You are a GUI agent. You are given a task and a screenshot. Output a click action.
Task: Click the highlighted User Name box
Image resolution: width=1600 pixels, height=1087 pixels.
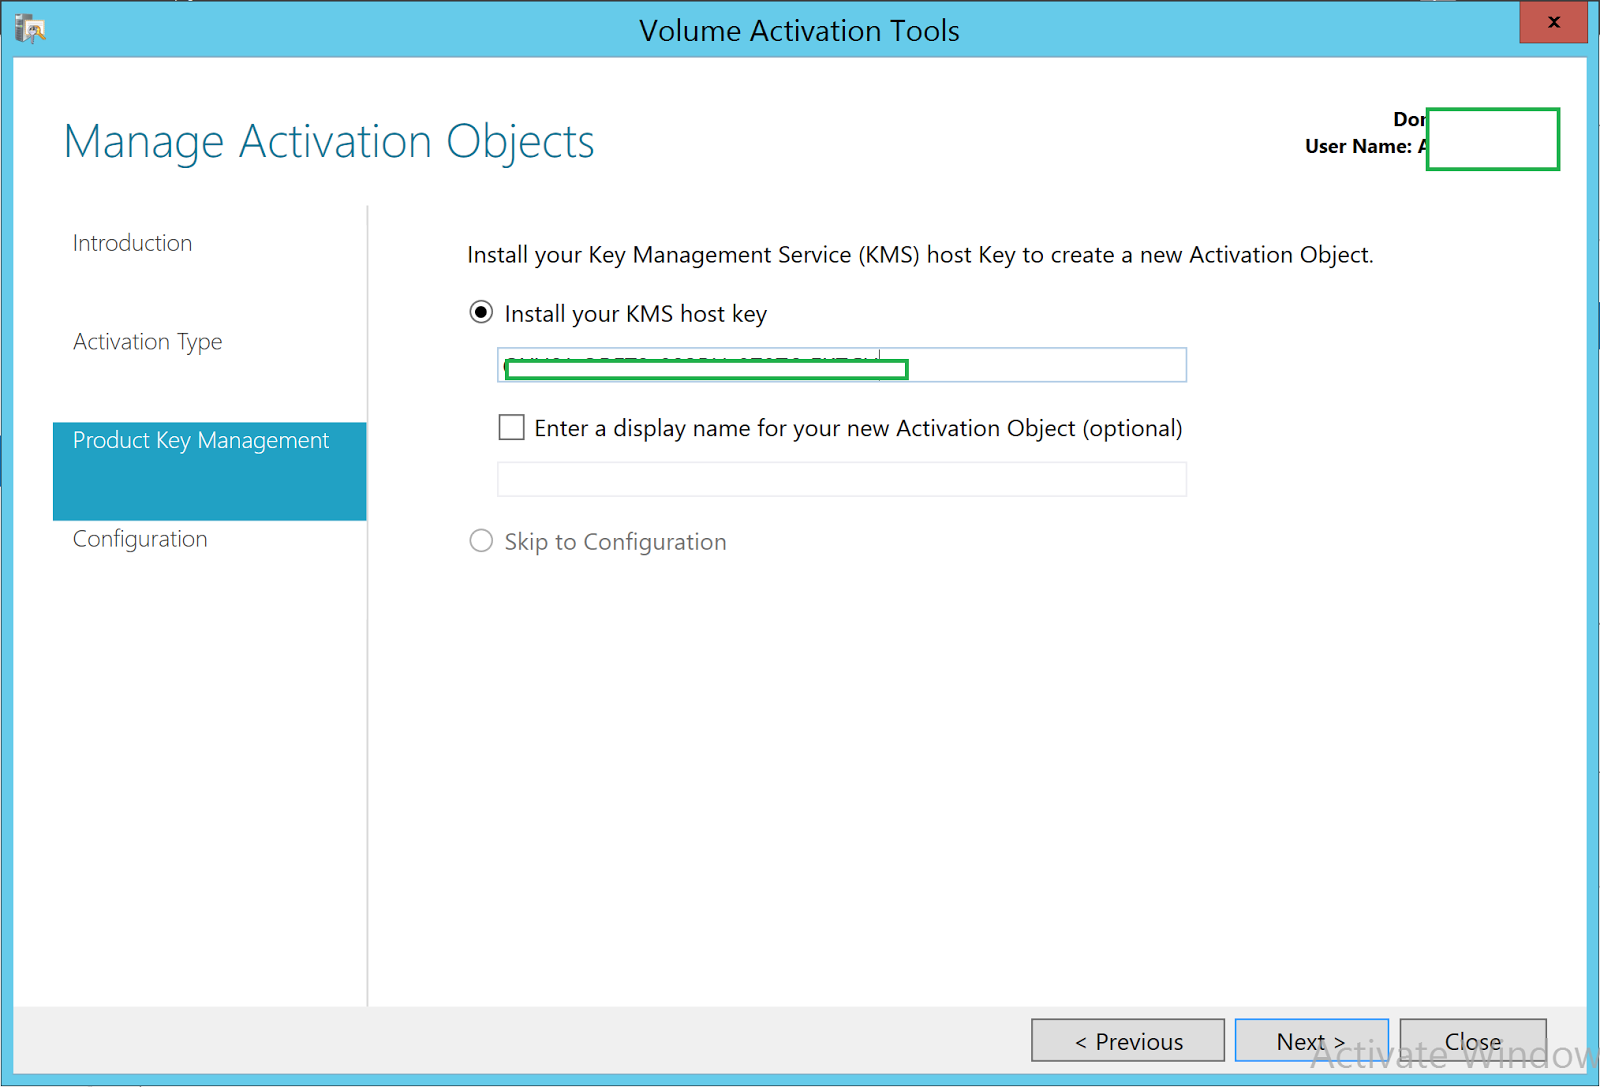(1492, 139)
